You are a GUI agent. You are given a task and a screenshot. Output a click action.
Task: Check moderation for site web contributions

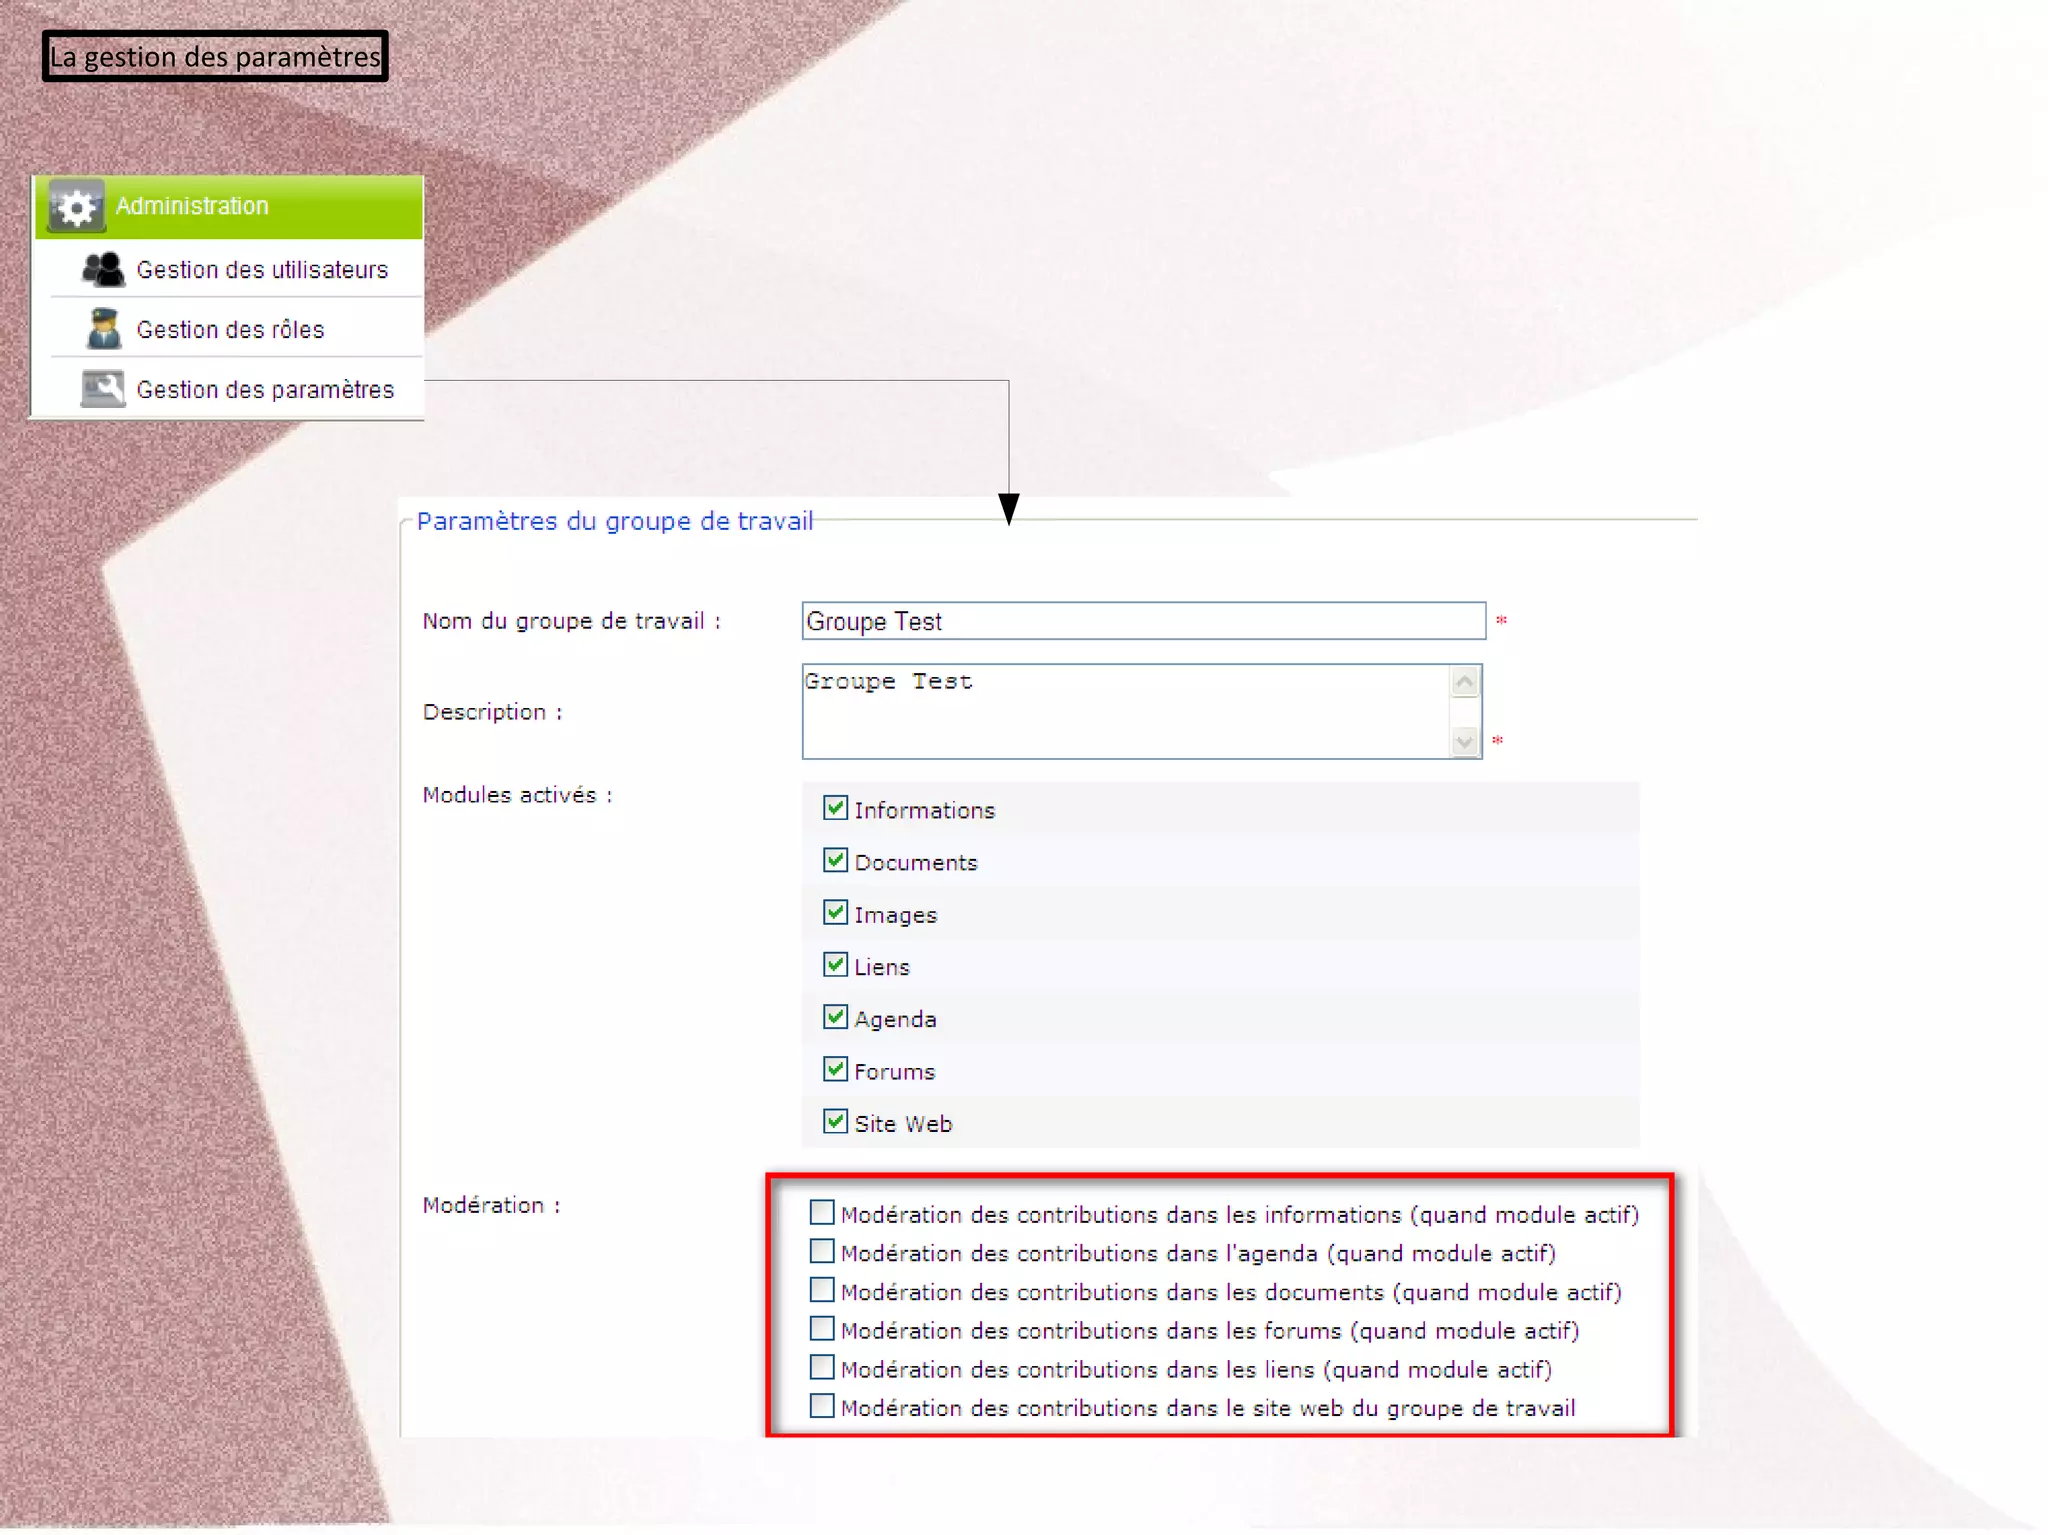822,1406
